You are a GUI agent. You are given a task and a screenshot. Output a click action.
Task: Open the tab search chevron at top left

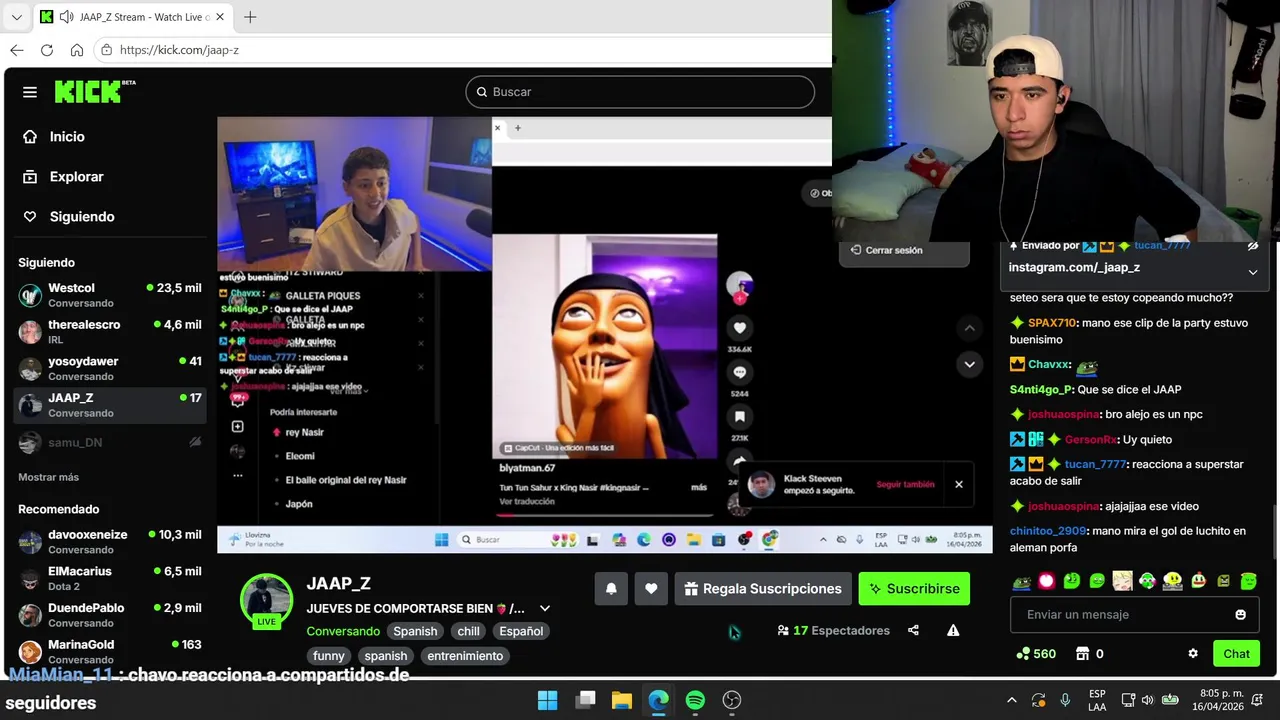16,17
